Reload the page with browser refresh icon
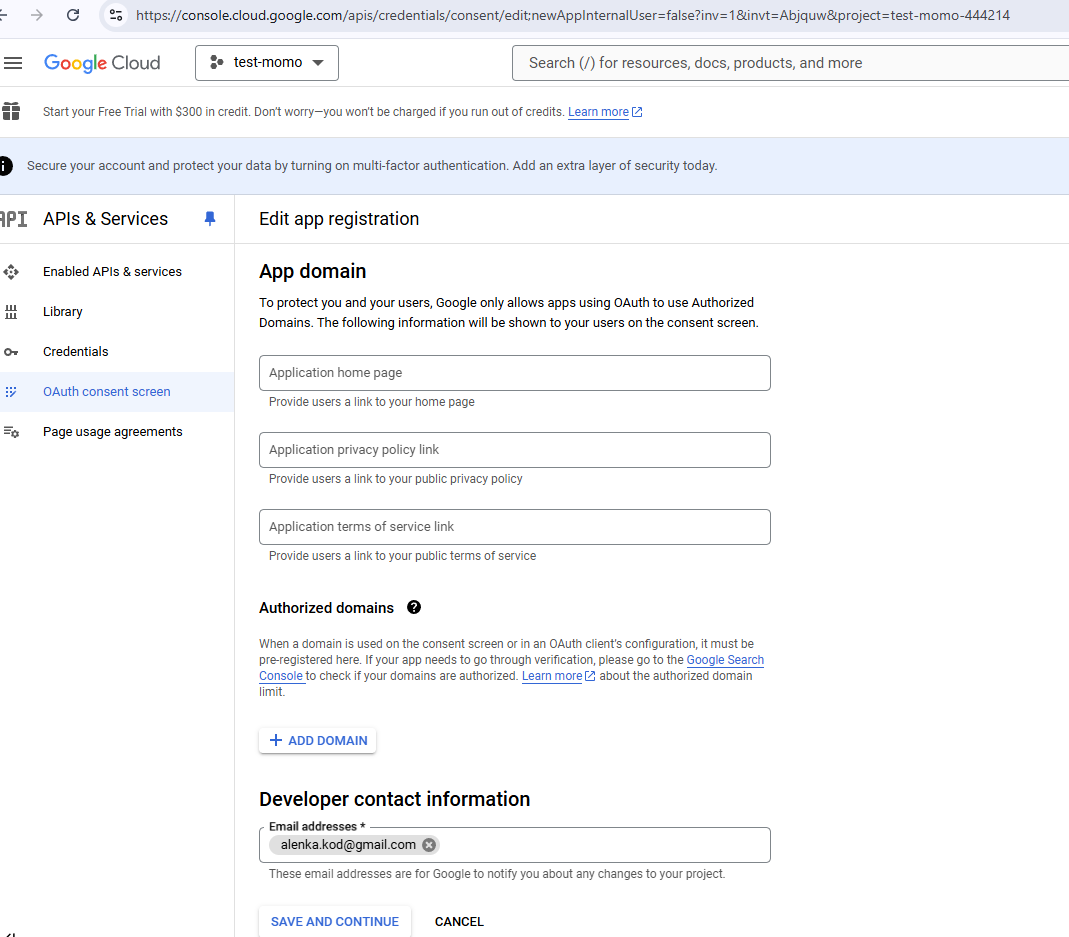1069x937 pixels. pyautogui.click(x=73, y=15)
